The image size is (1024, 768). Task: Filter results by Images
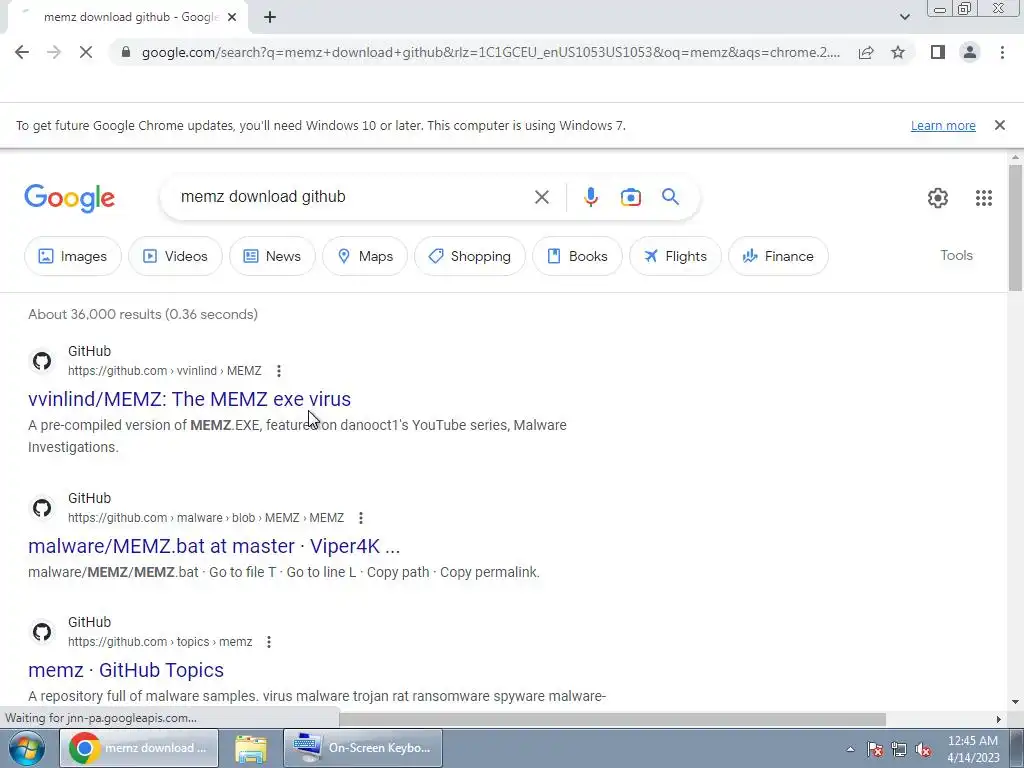pyautogui.click(x=72, y=256)
